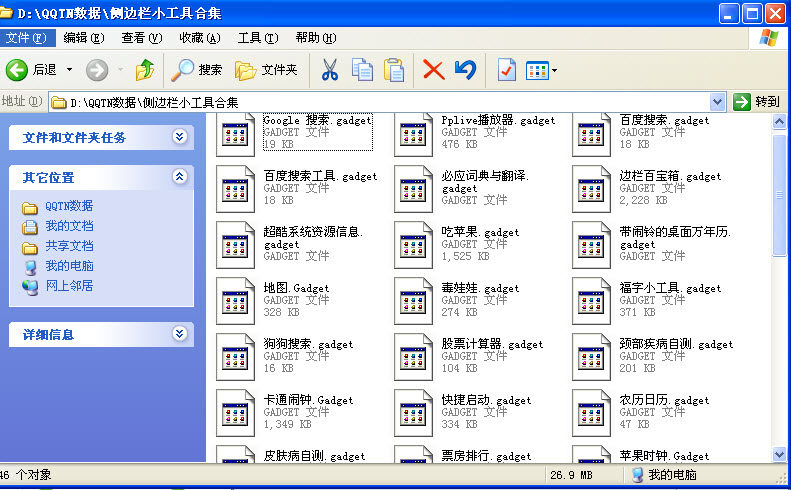Click the Properties checkmark icon
Image resolution: width=791 pixels, height=490 pixels.
(x=506, y=70)
